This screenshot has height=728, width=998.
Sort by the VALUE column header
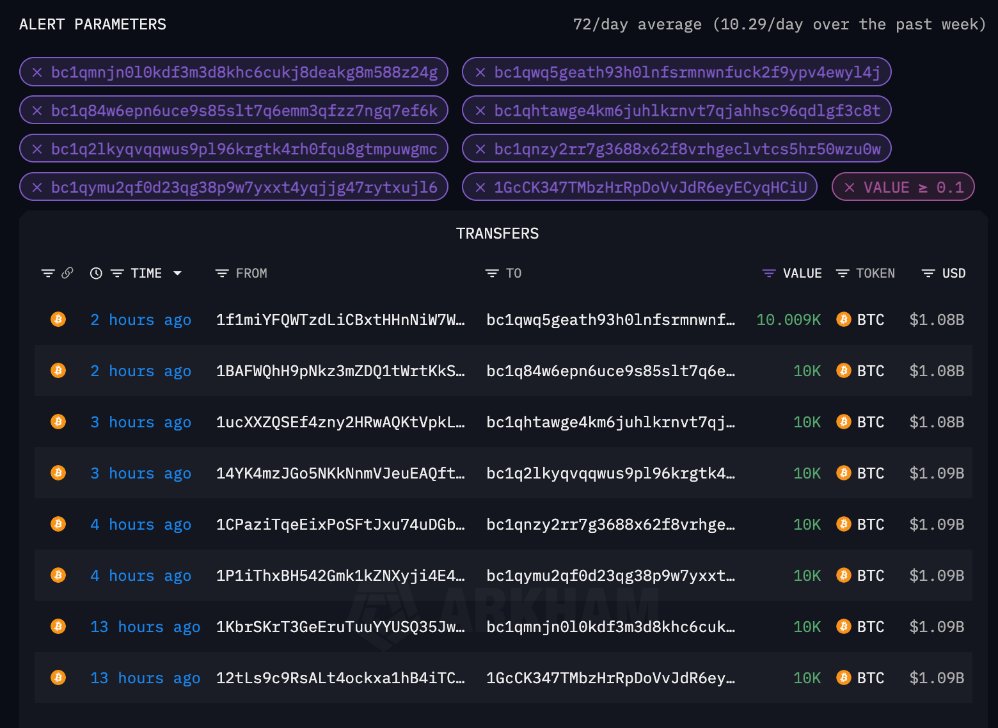point(802,273)
